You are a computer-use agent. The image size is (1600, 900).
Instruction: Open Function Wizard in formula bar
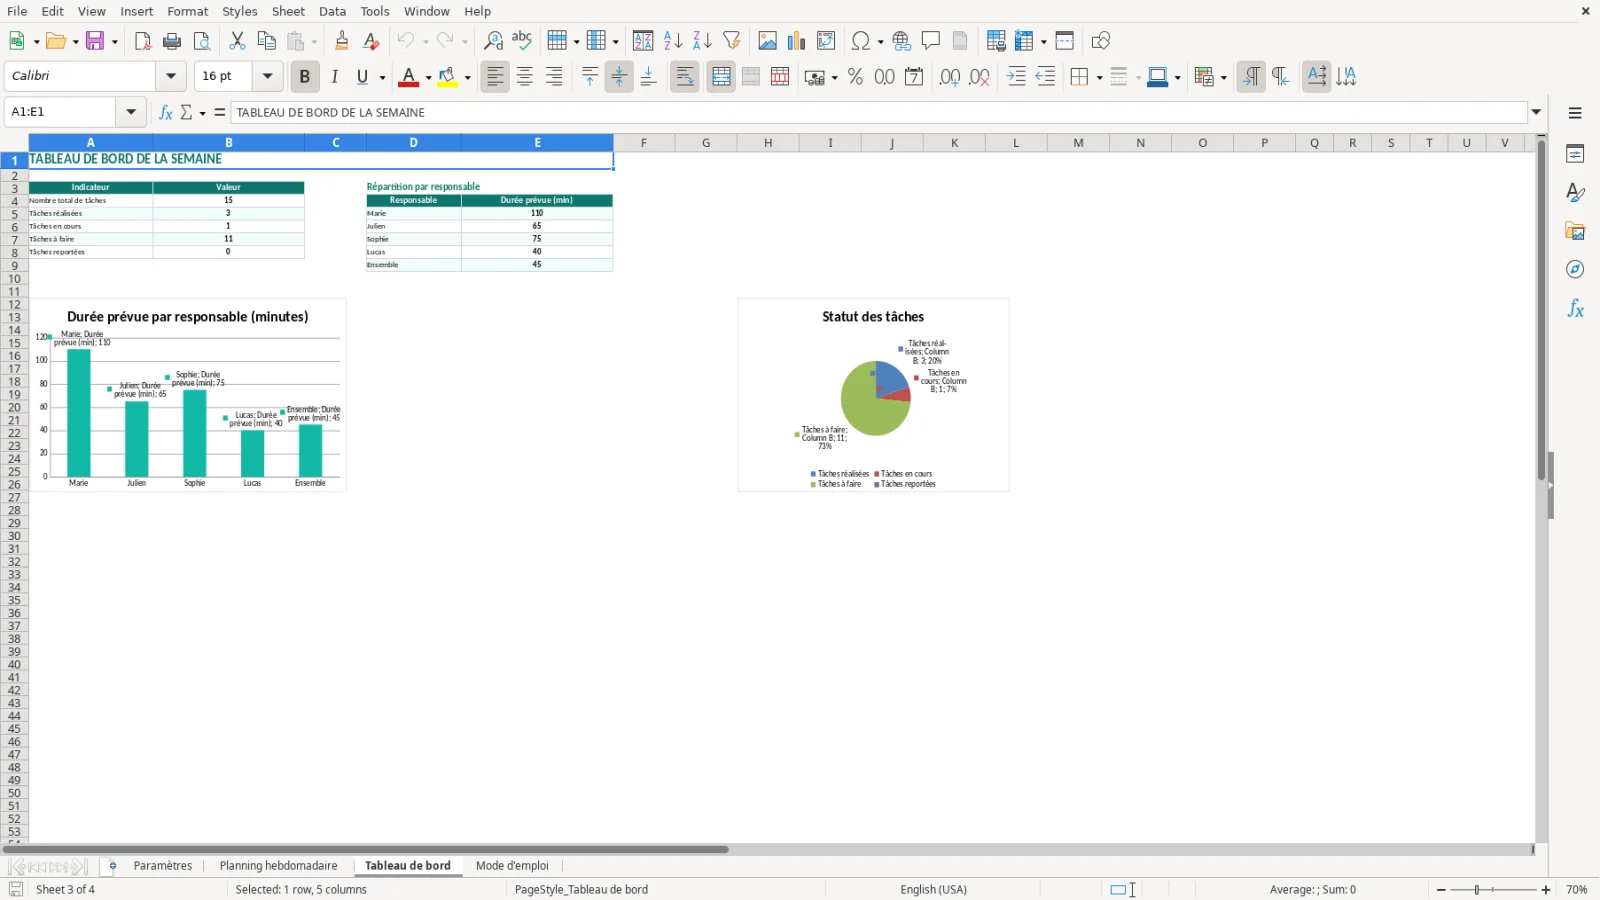pyautogui.click(x=166, y=112)
